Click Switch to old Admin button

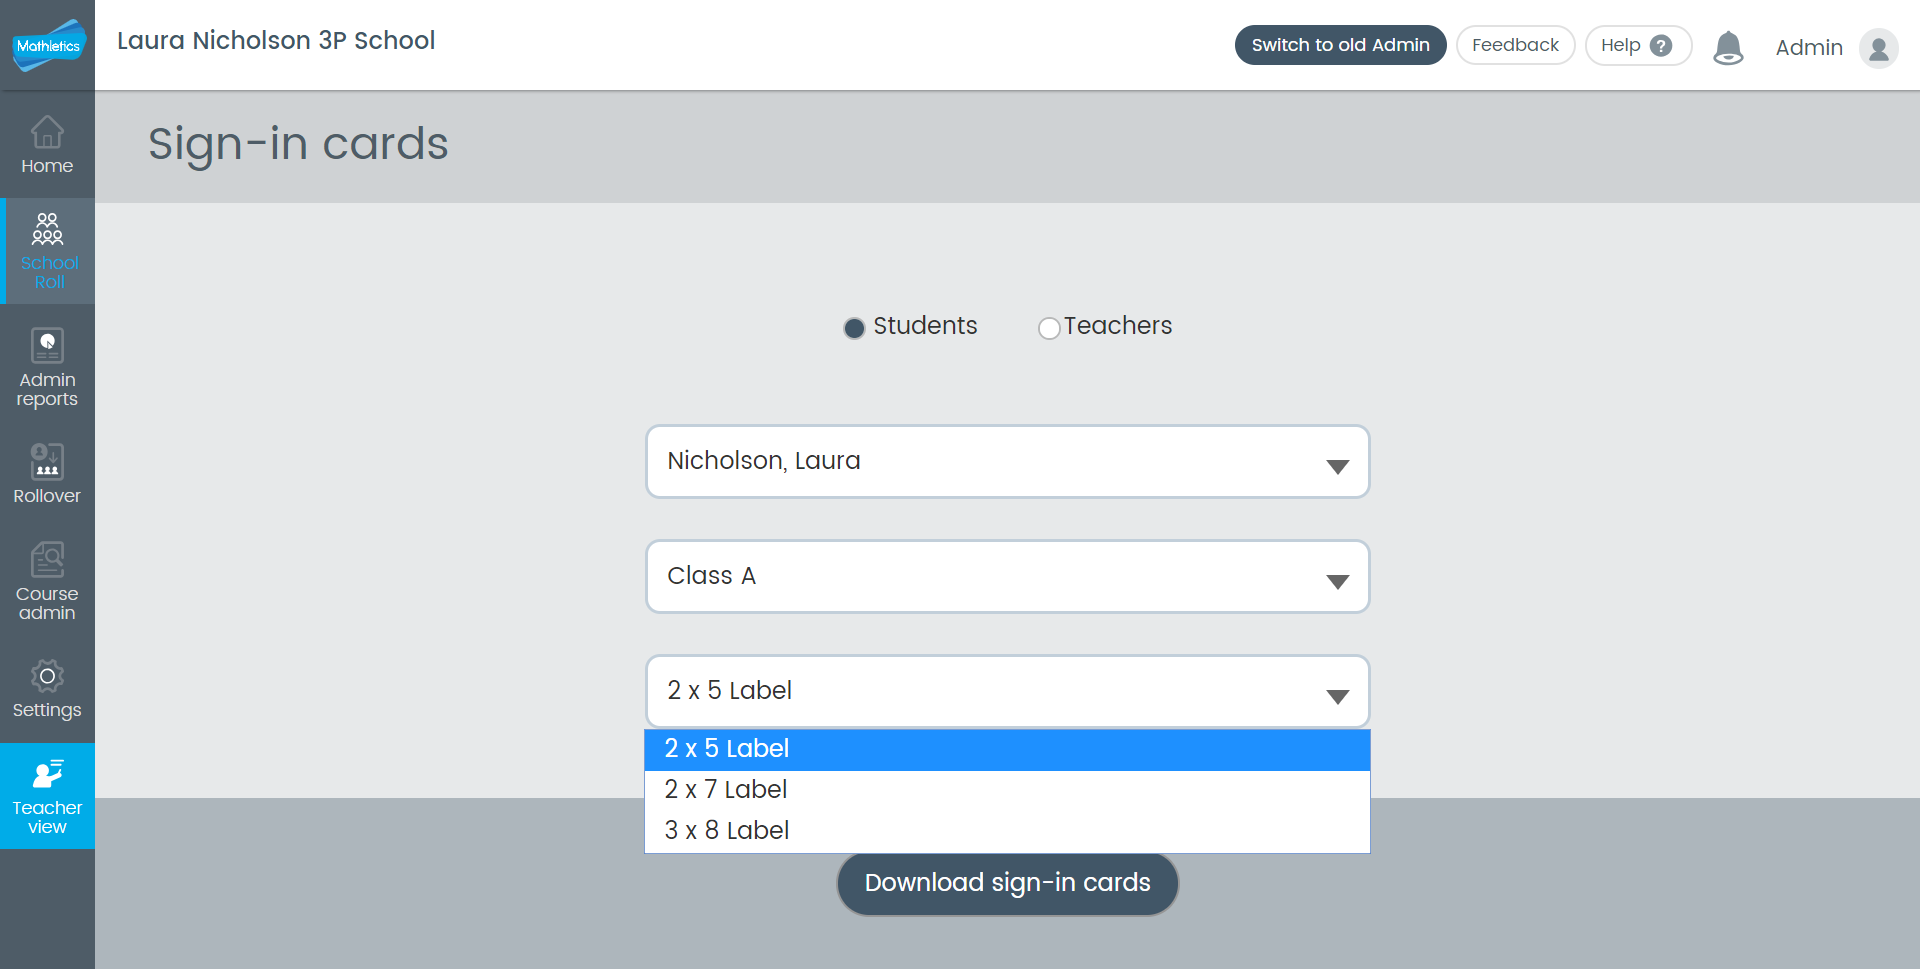(1340, 45)
